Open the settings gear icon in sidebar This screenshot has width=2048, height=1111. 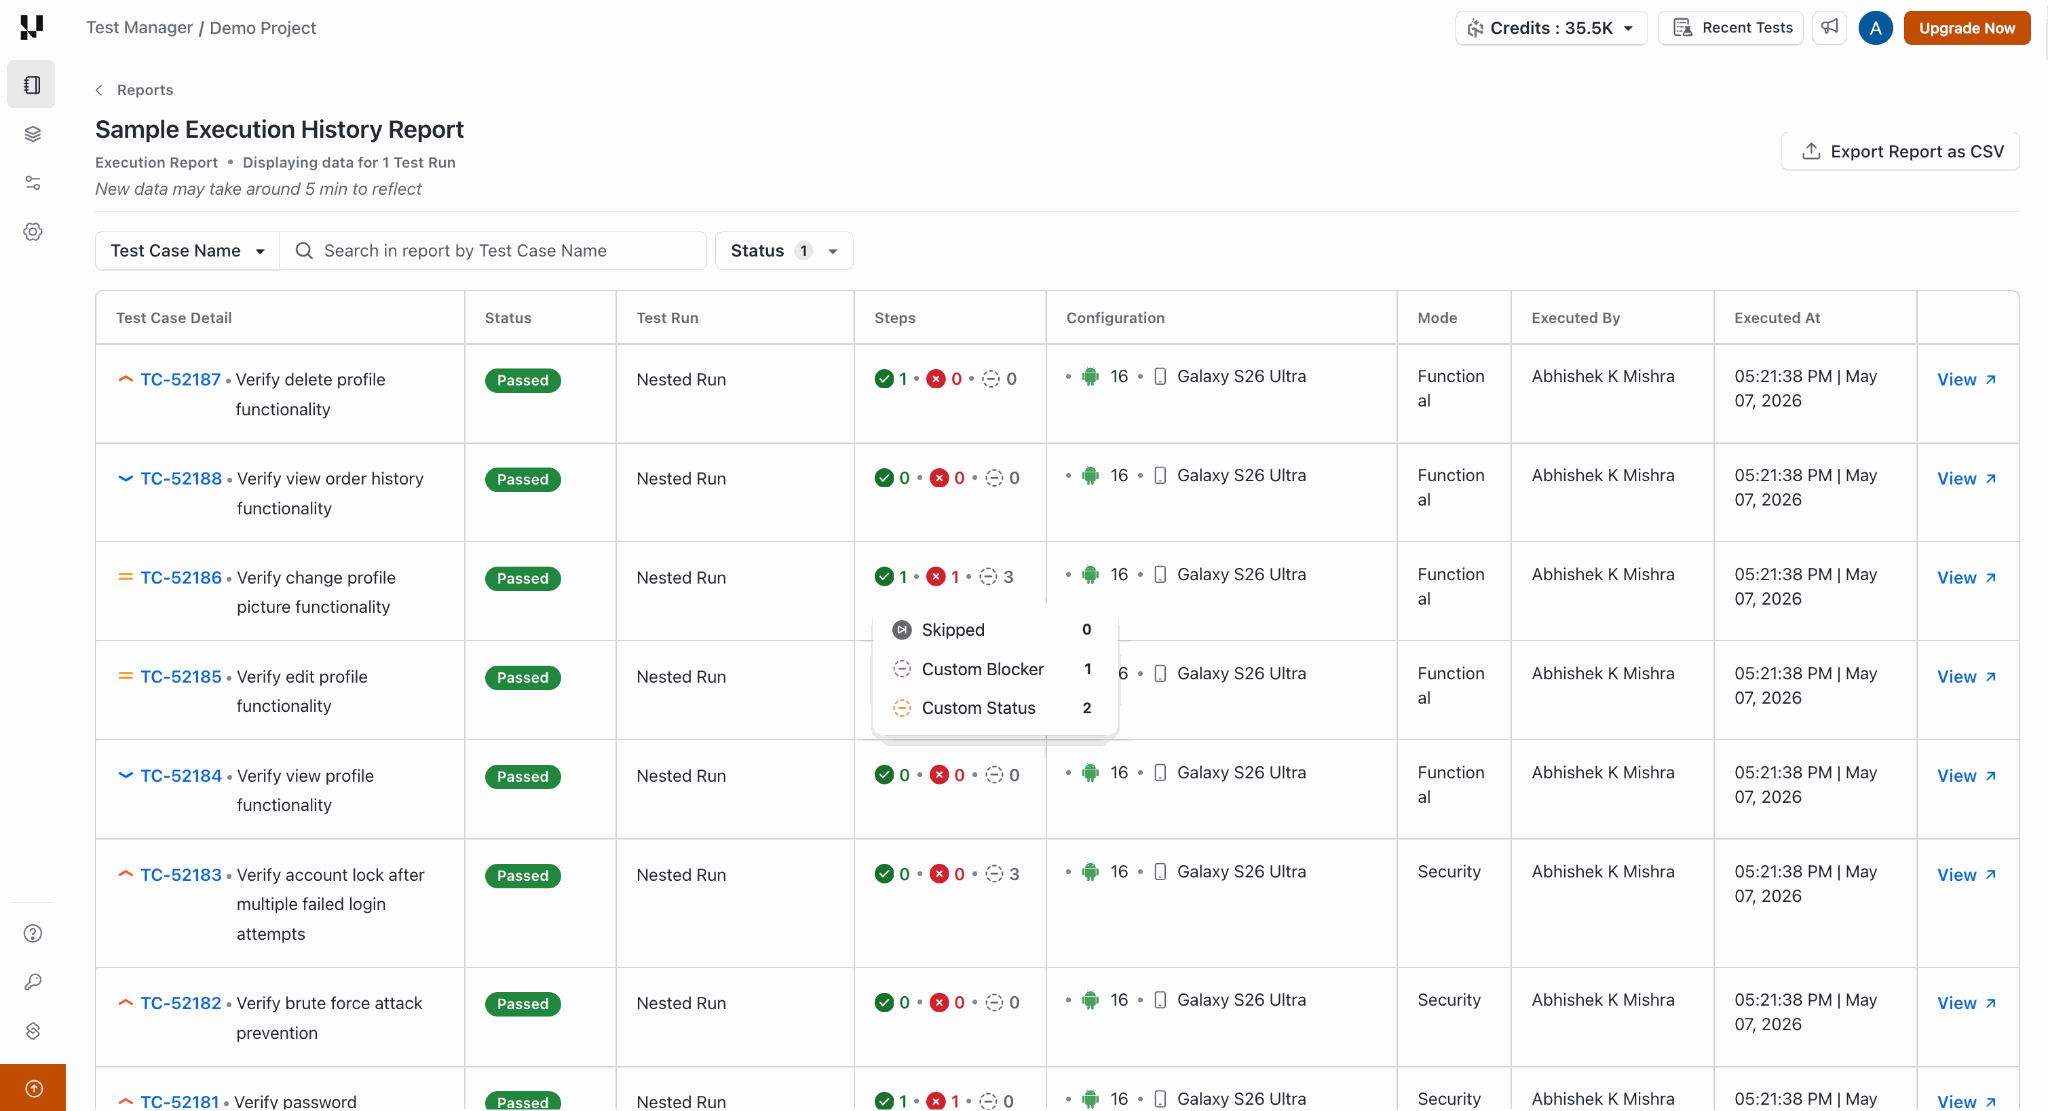pyautogui.click(x=33, y=232)
